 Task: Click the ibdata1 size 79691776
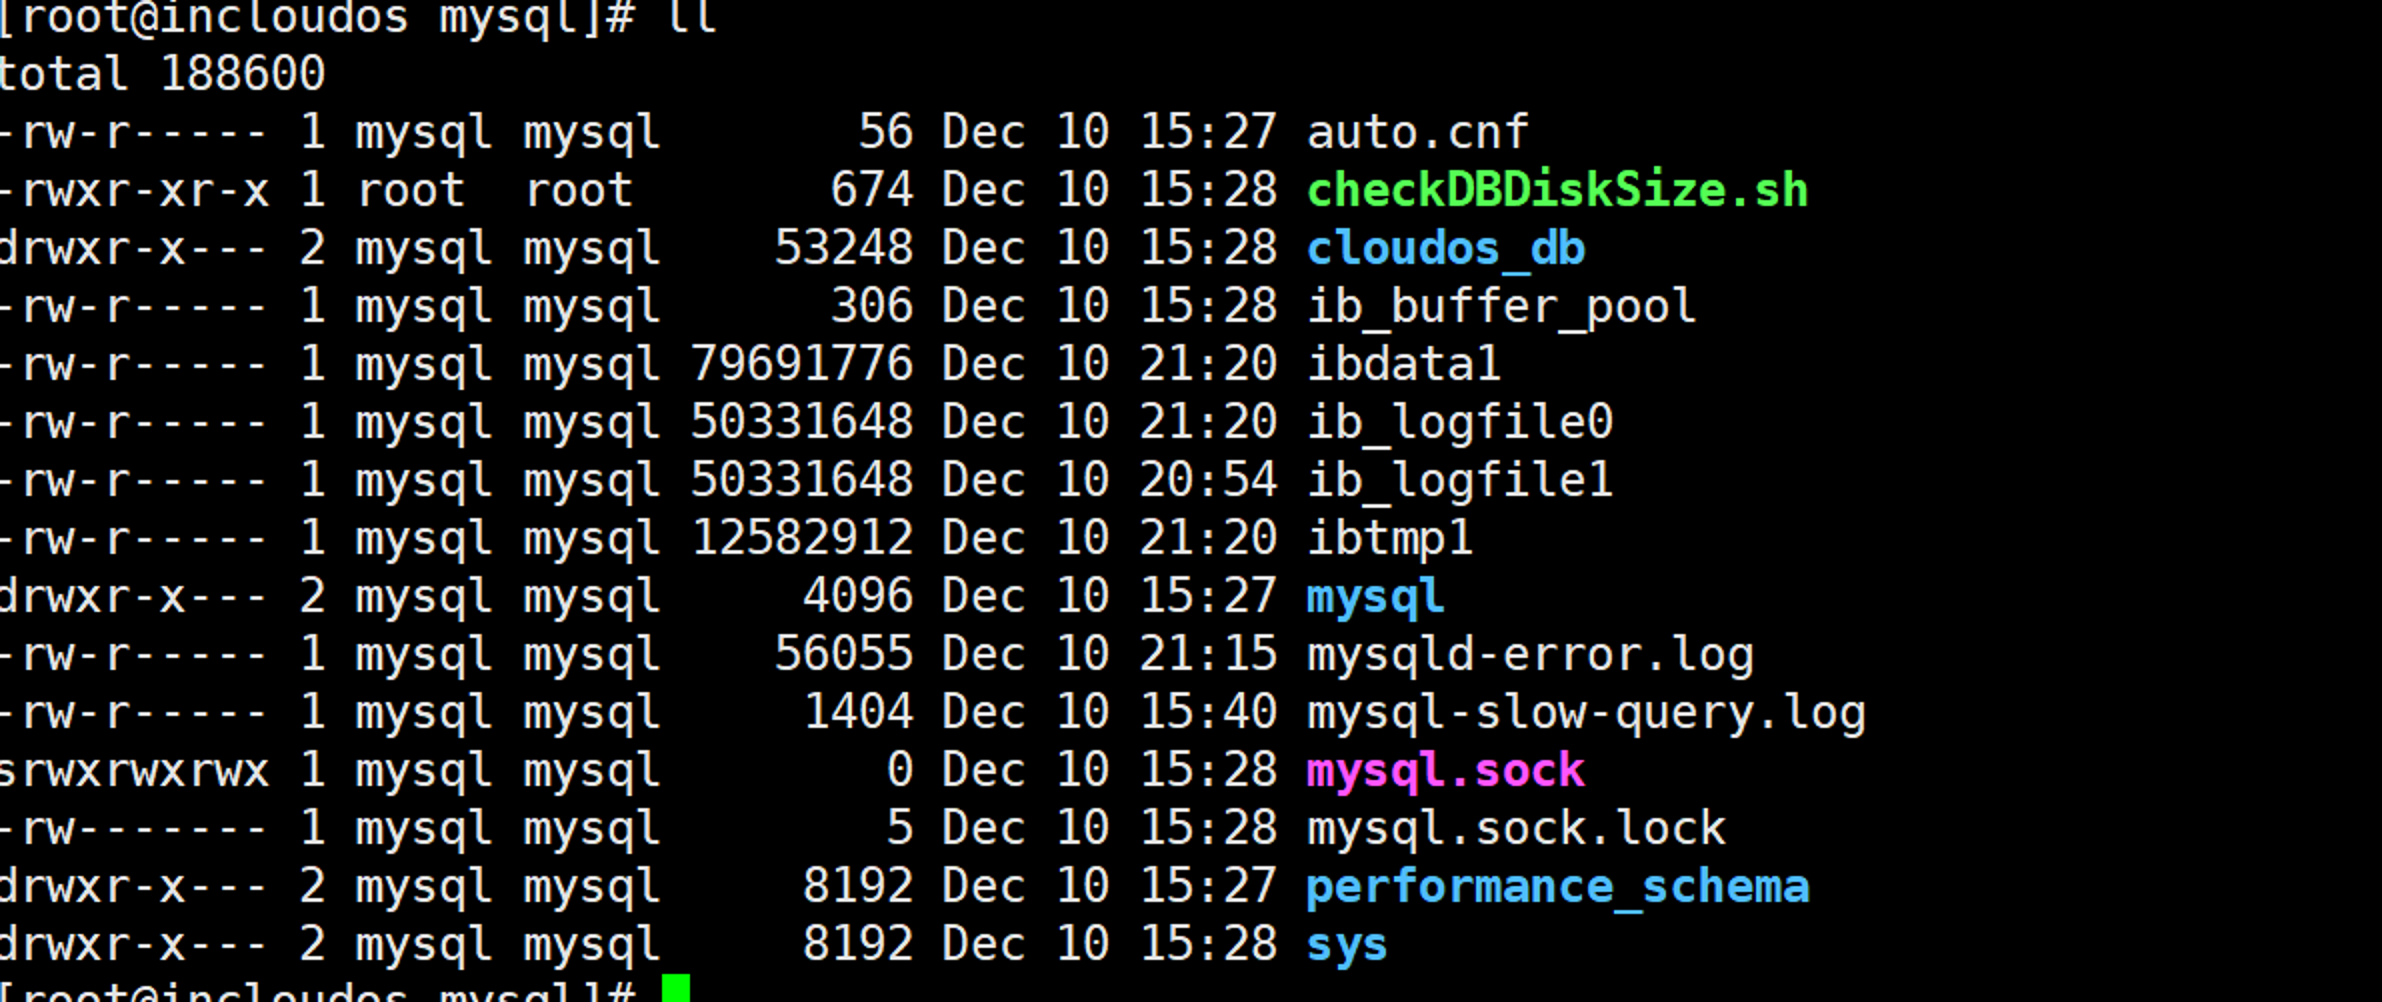[x=802, y=365]
